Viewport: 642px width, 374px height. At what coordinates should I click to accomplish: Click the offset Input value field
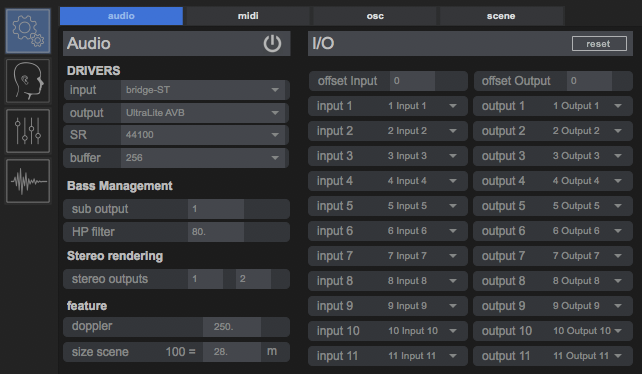click(x=412, y=81)
